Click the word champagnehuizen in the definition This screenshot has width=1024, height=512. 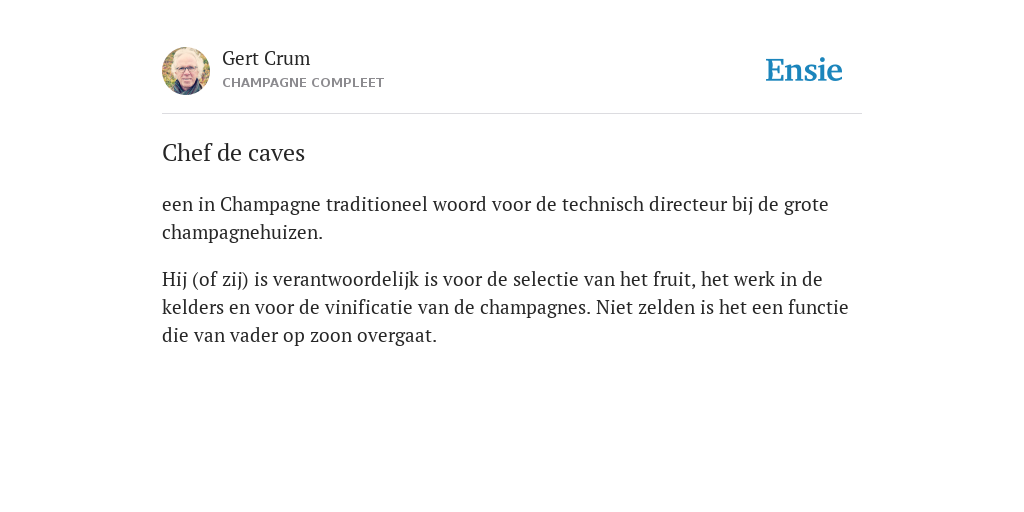coord(240,233)
